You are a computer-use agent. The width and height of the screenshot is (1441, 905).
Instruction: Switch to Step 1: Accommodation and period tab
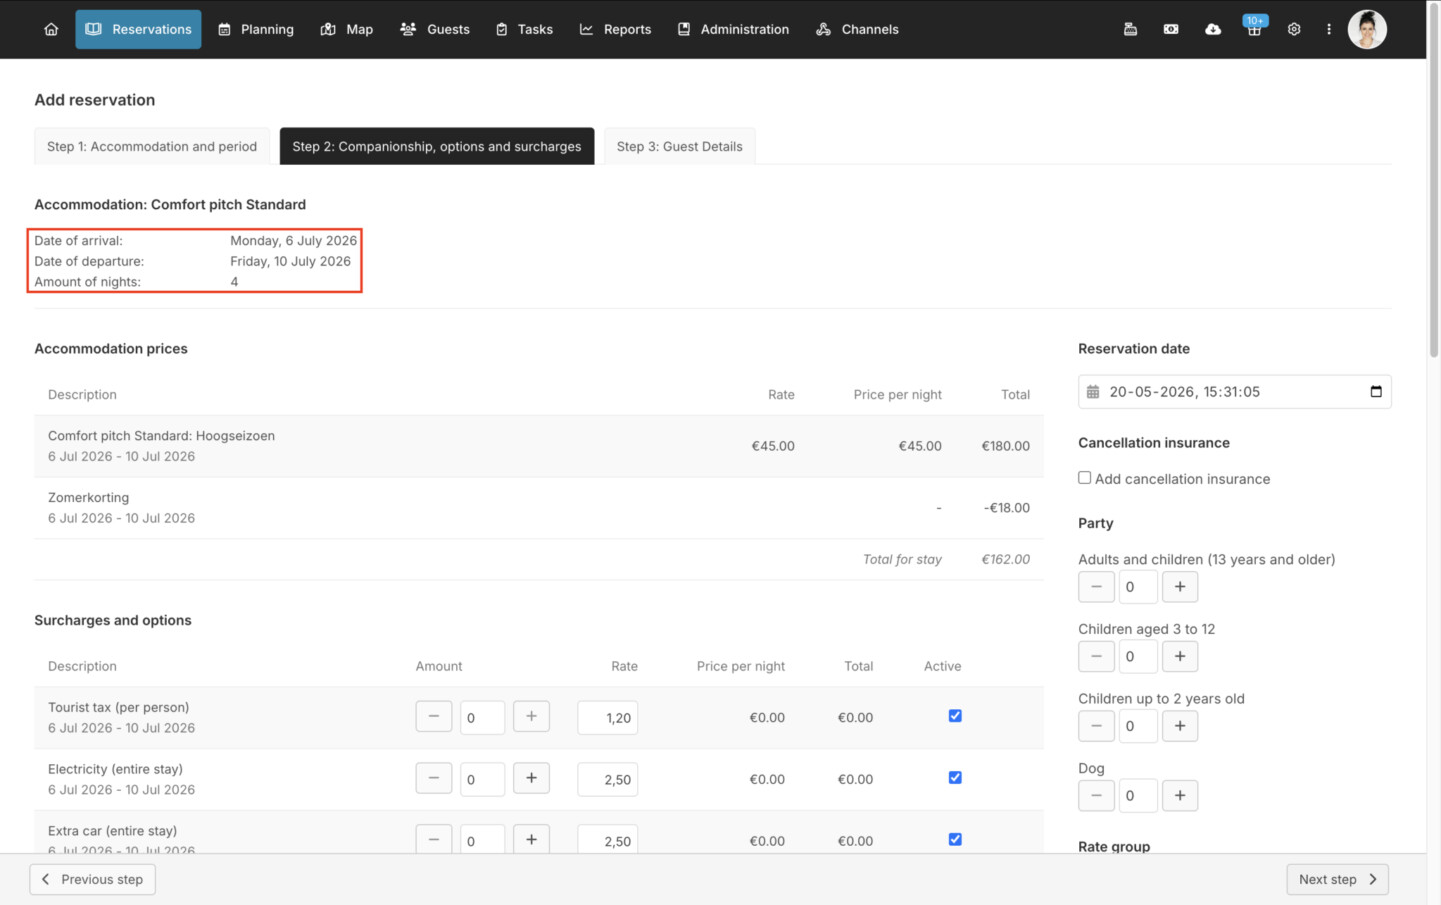[152, 146]
